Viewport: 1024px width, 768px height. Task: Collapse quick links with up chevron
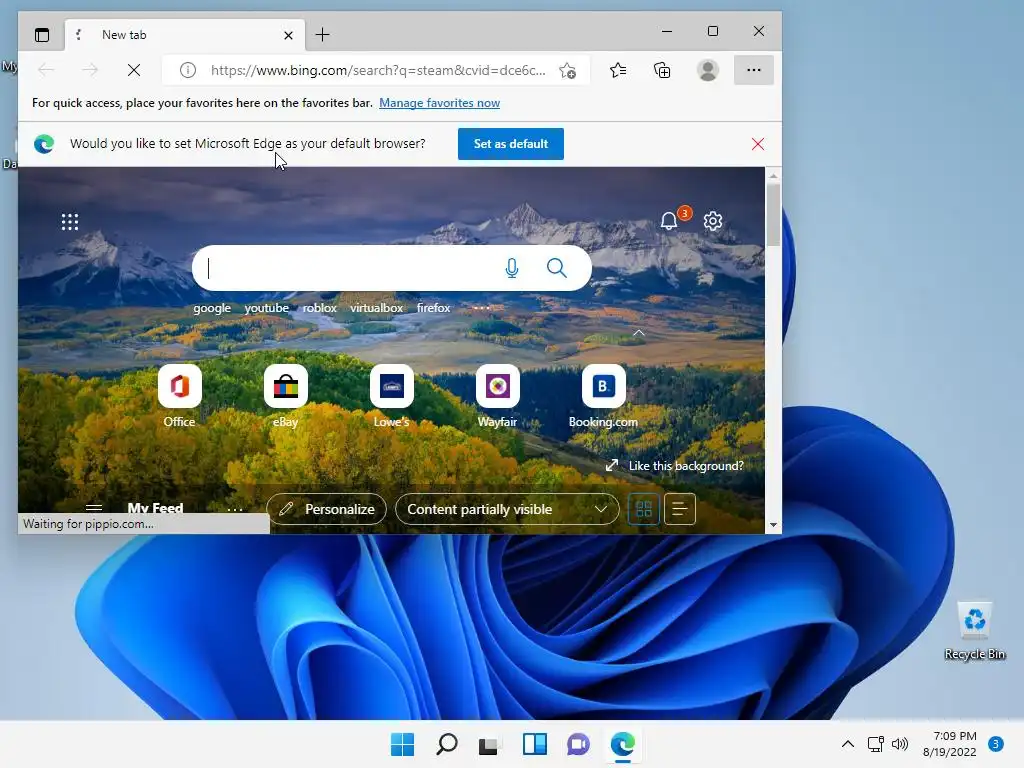pyautogui.click(x=639, y=333)
